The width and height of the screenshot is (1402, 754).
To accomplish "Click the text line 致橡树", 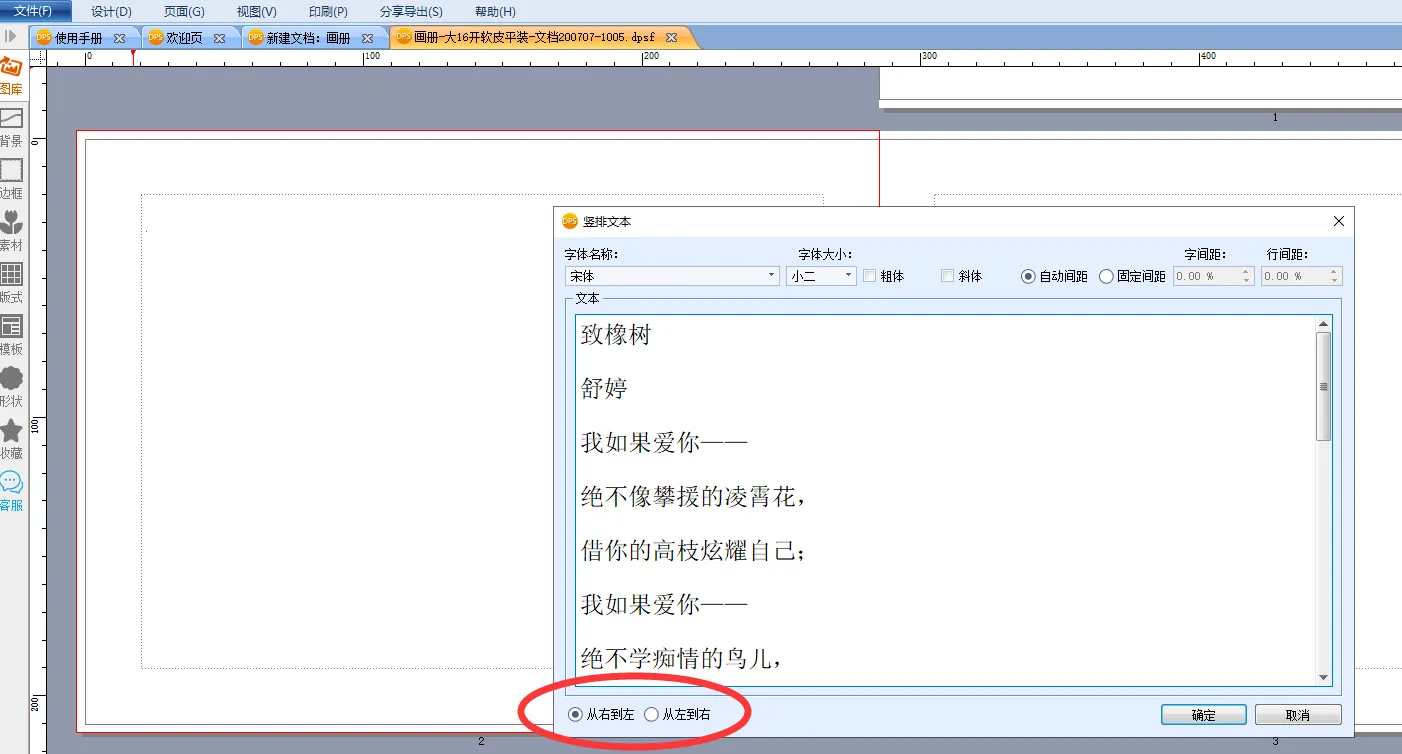I will (616, 335).
